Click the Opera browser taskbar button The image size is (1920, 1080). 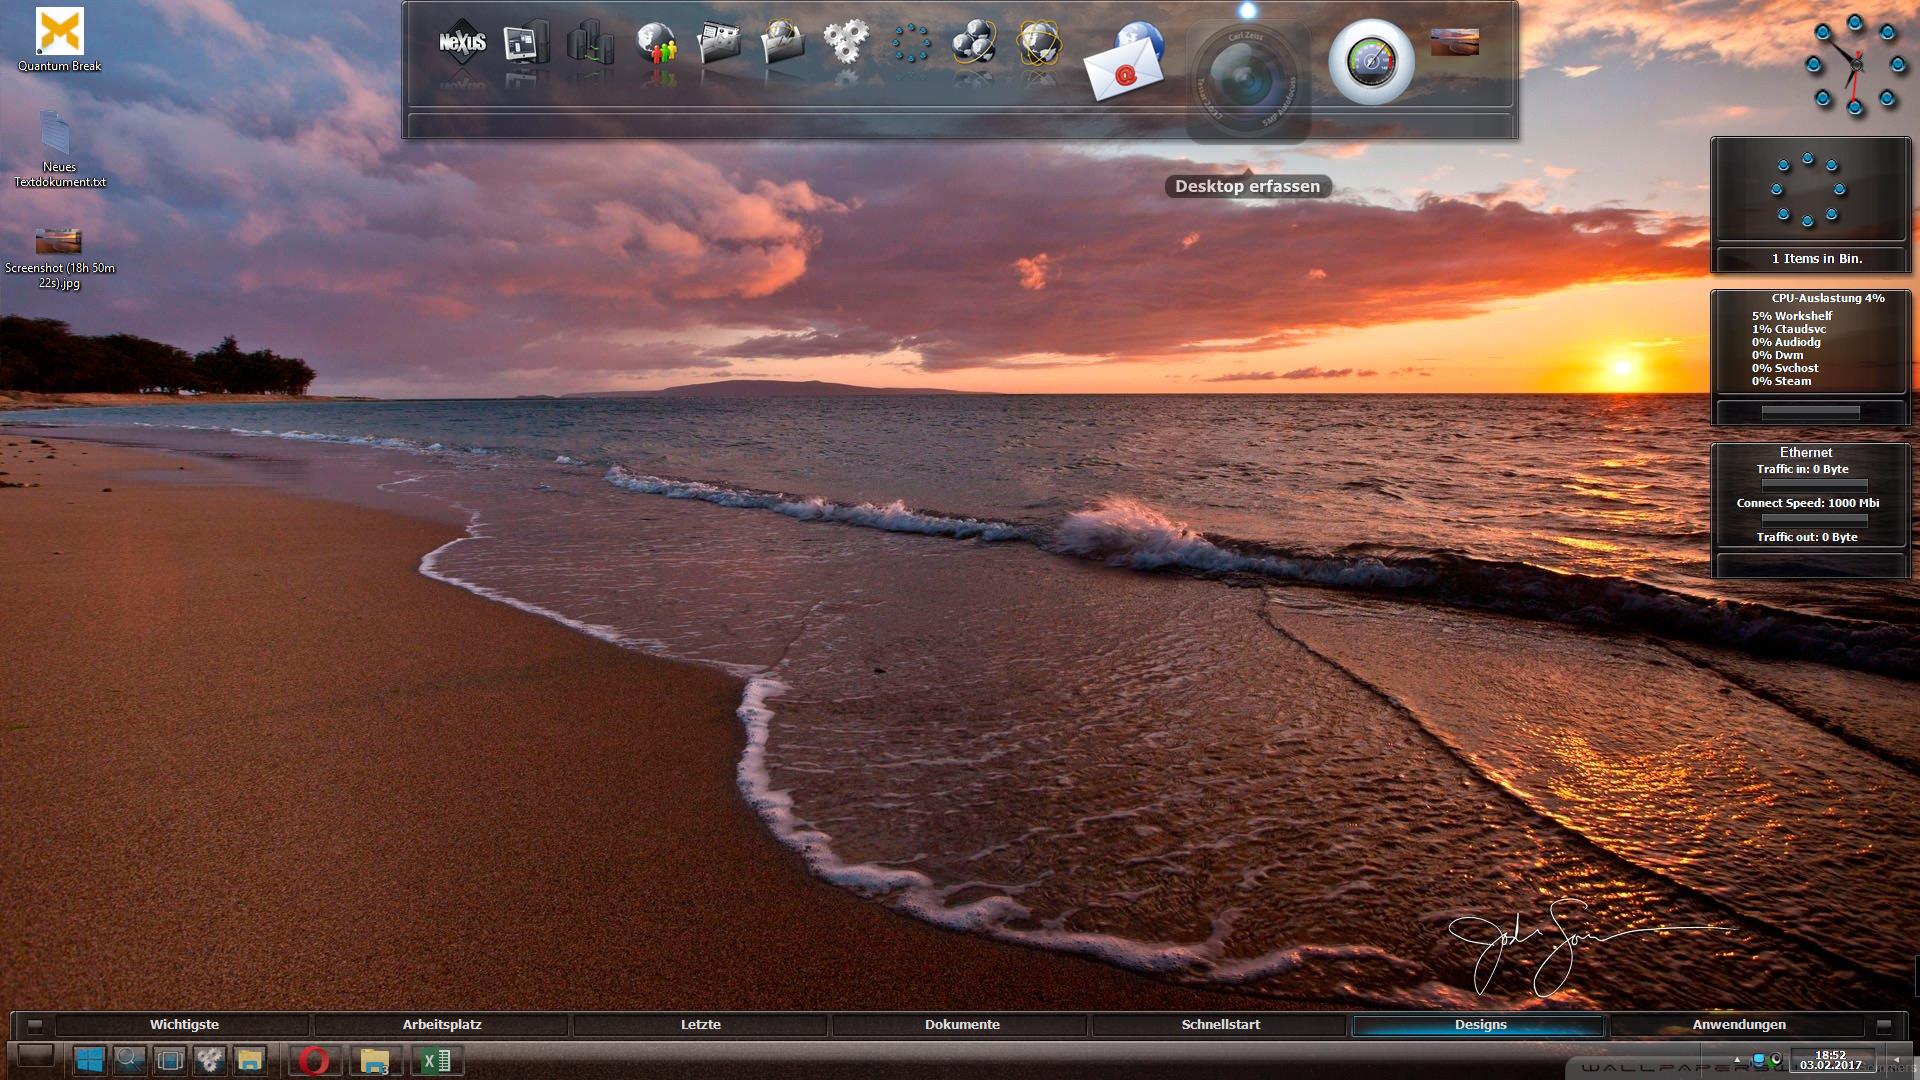(314, 1060)
